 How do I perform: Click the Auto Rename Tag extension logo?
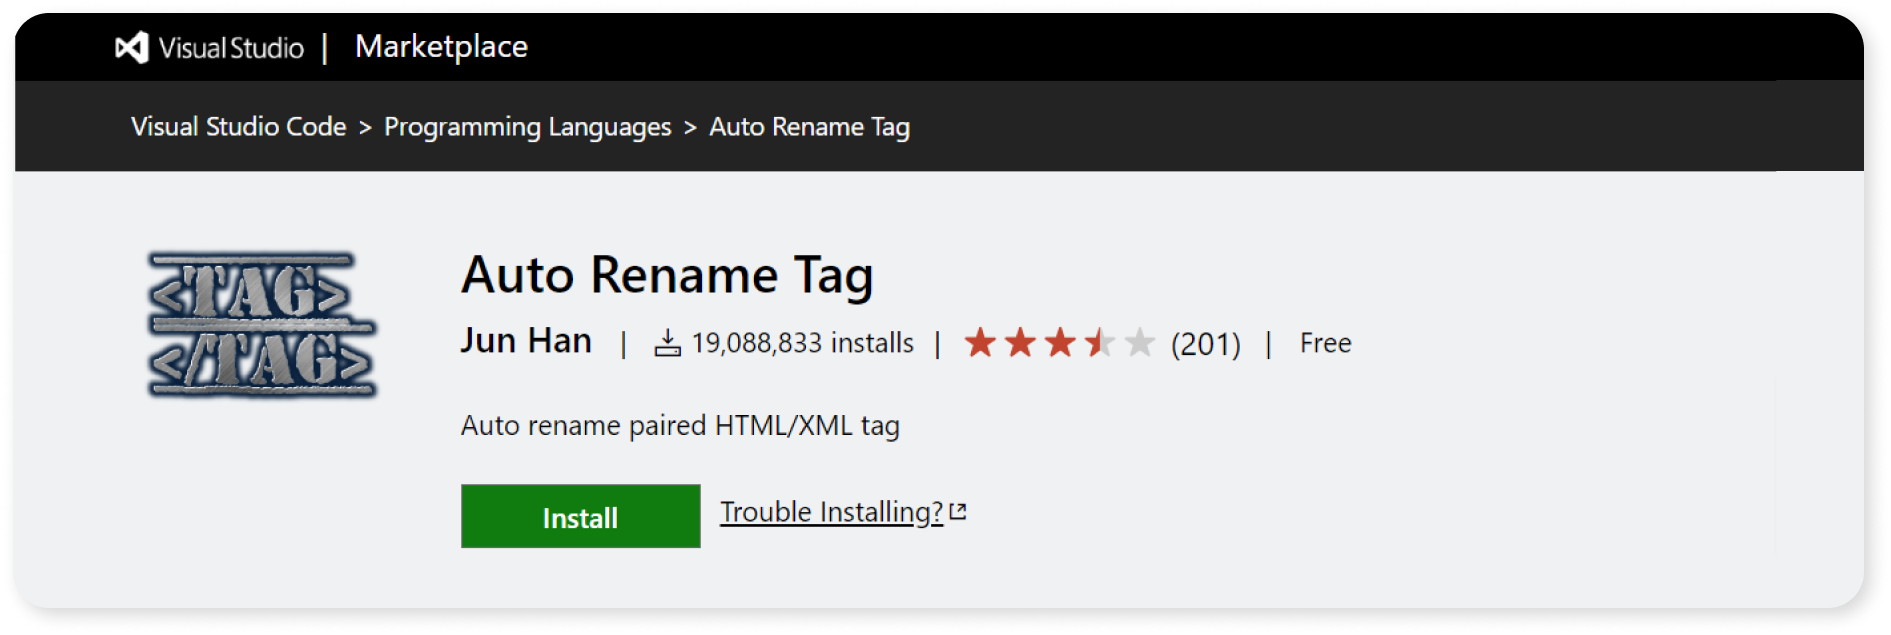pos(262,326)
